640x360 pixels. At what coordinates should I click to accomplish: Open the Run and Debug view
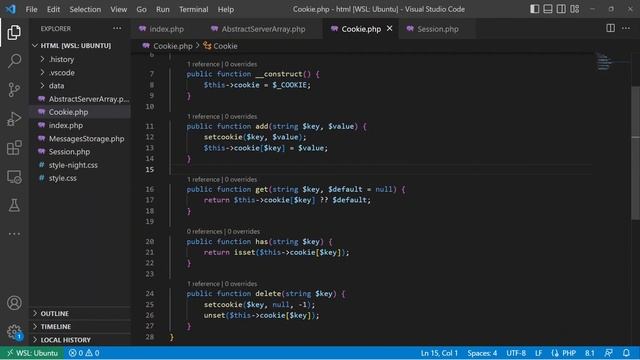14,119
